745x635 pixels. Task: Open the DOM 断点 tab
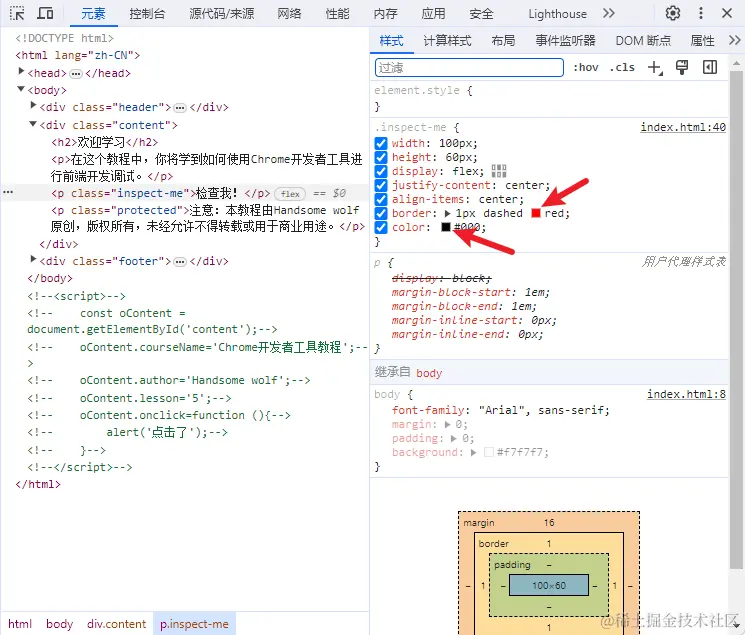pos(643,41)
